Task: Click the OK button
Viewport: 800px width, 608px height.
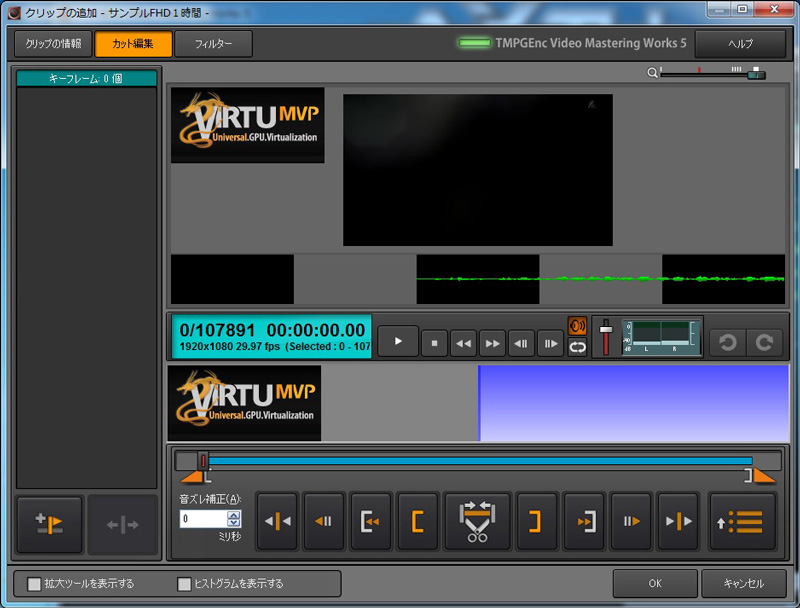Action: point(654,583)
